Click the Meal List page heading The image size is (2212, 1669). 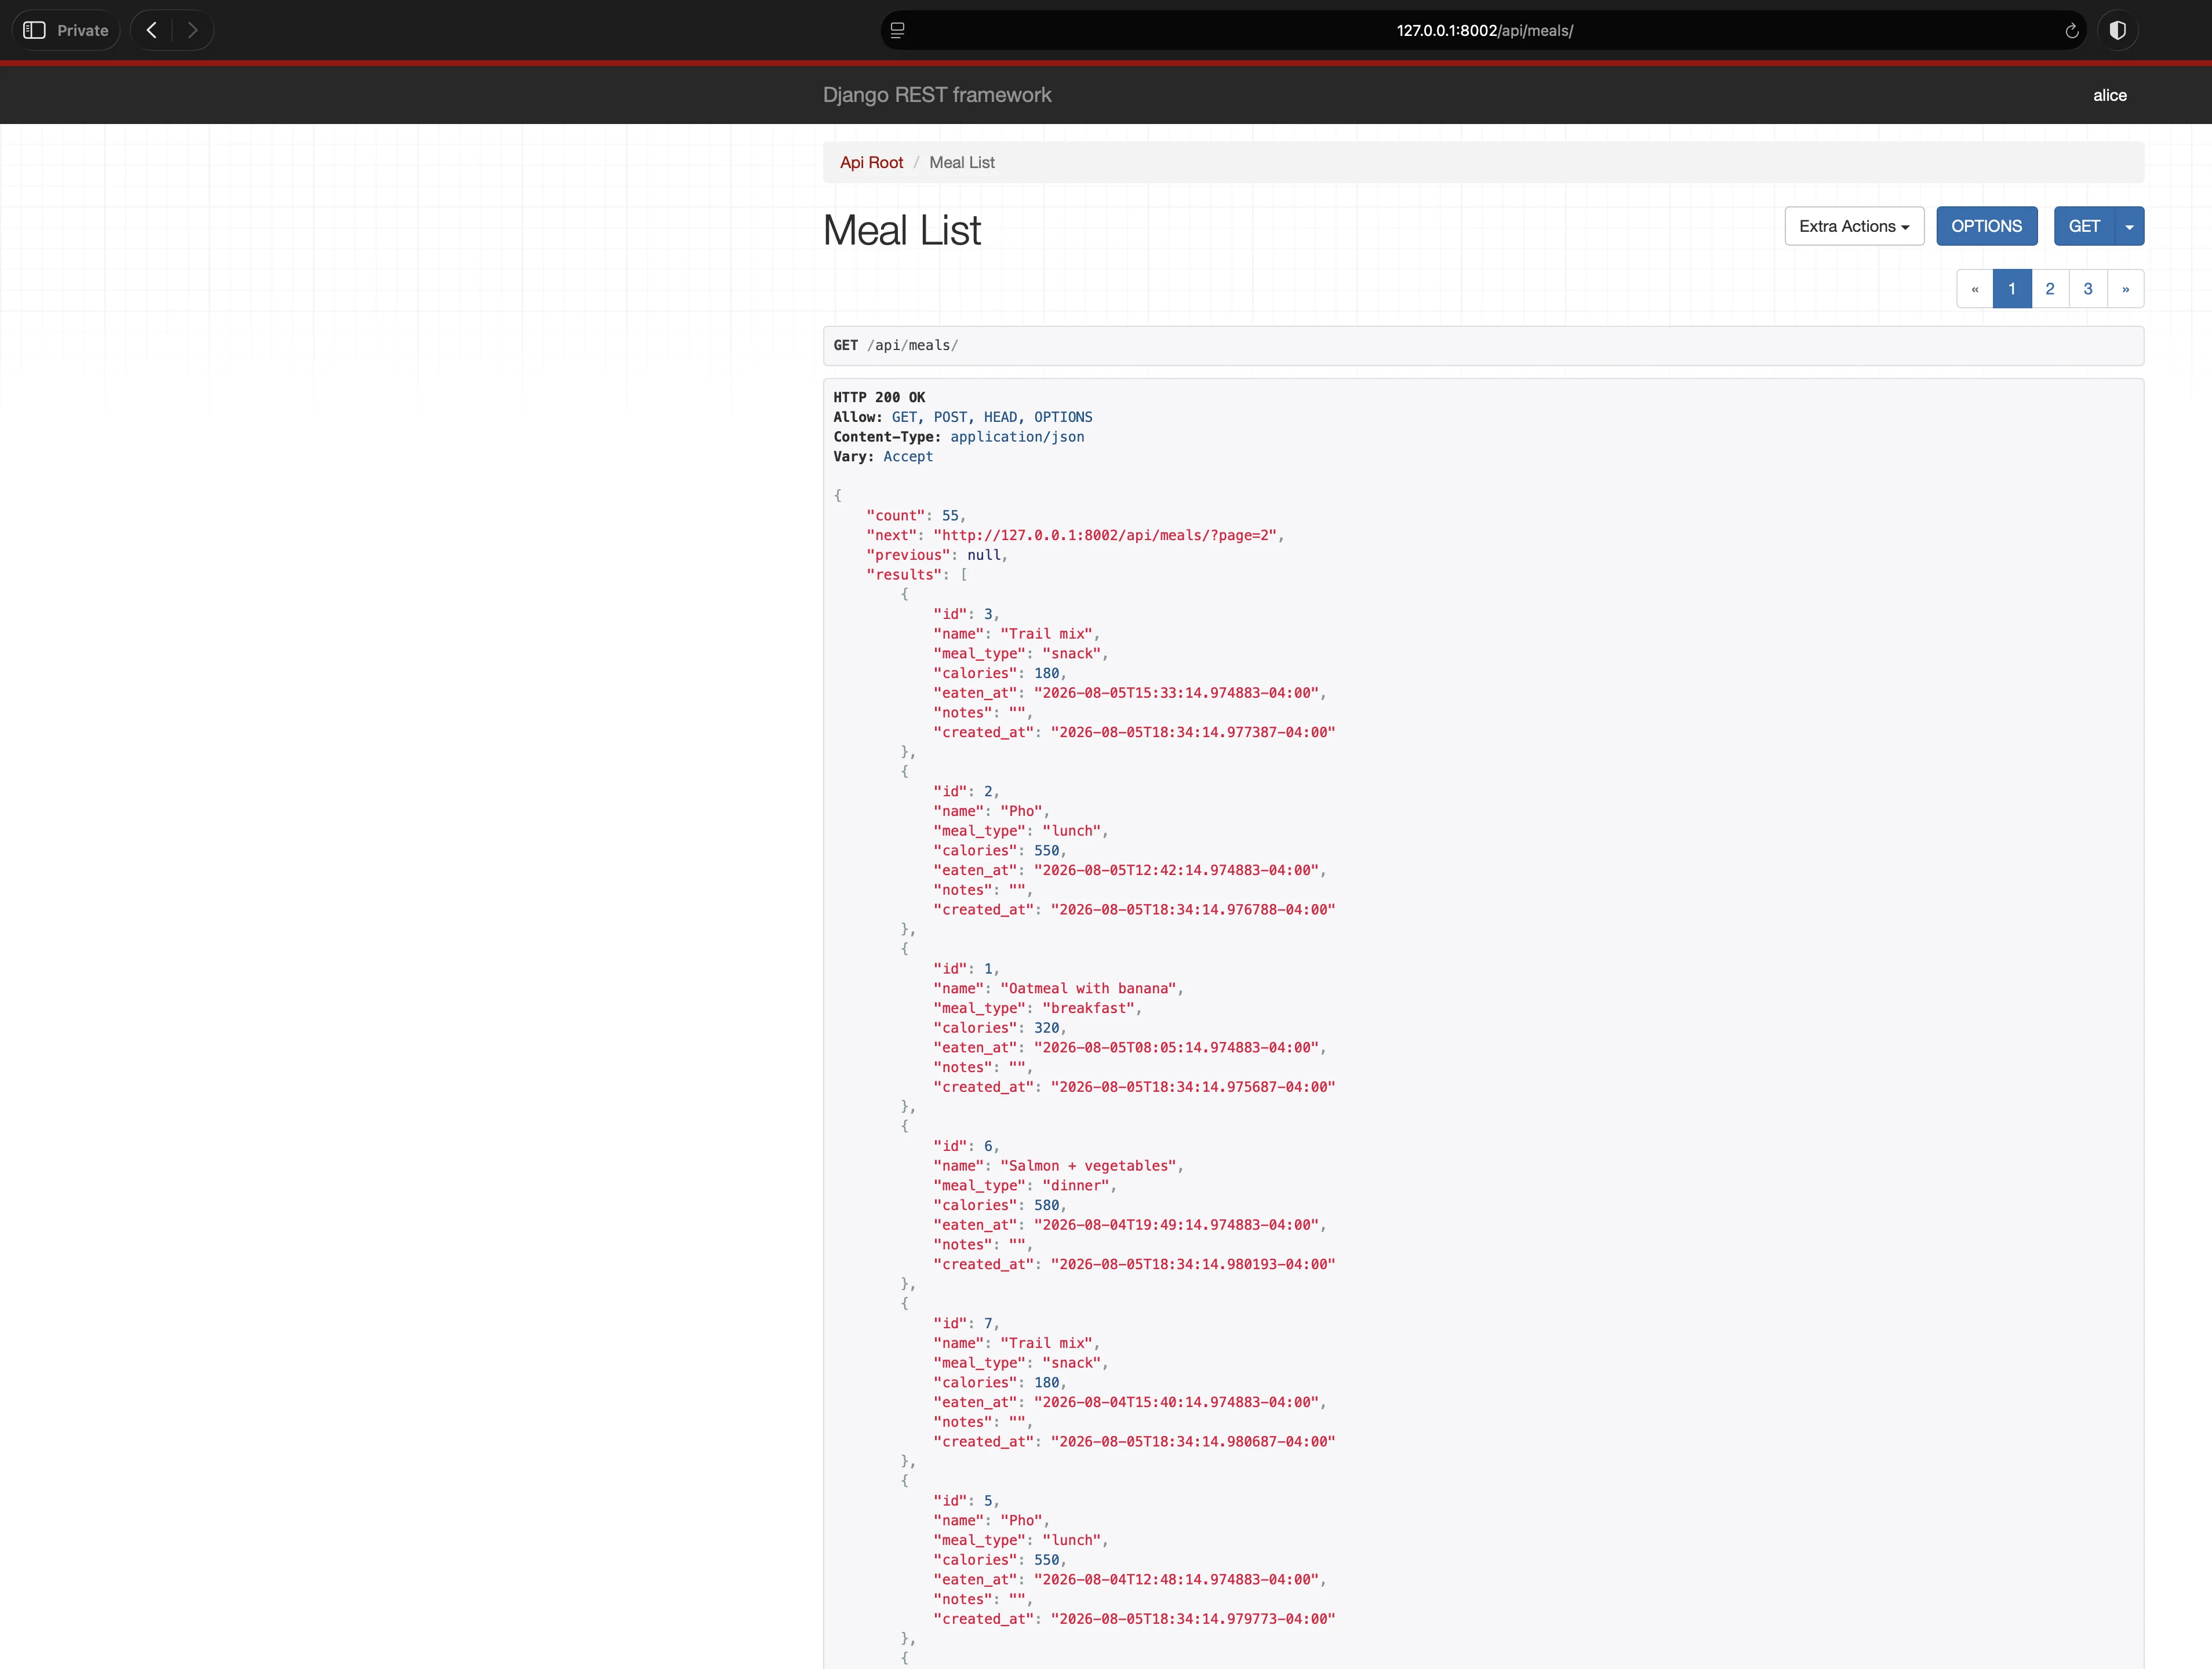coord(902,231)
